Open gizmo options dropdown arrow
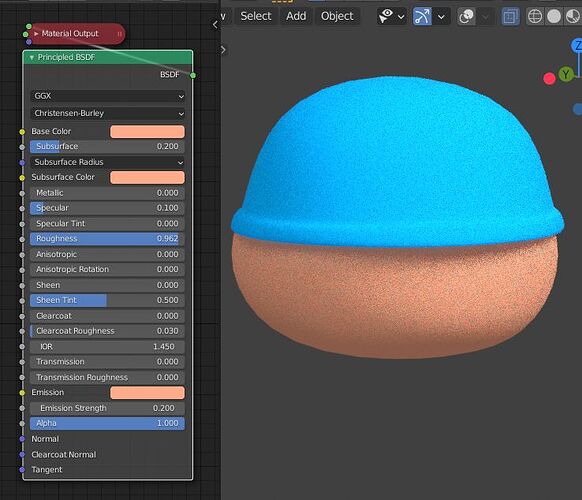 pos(441,17)
